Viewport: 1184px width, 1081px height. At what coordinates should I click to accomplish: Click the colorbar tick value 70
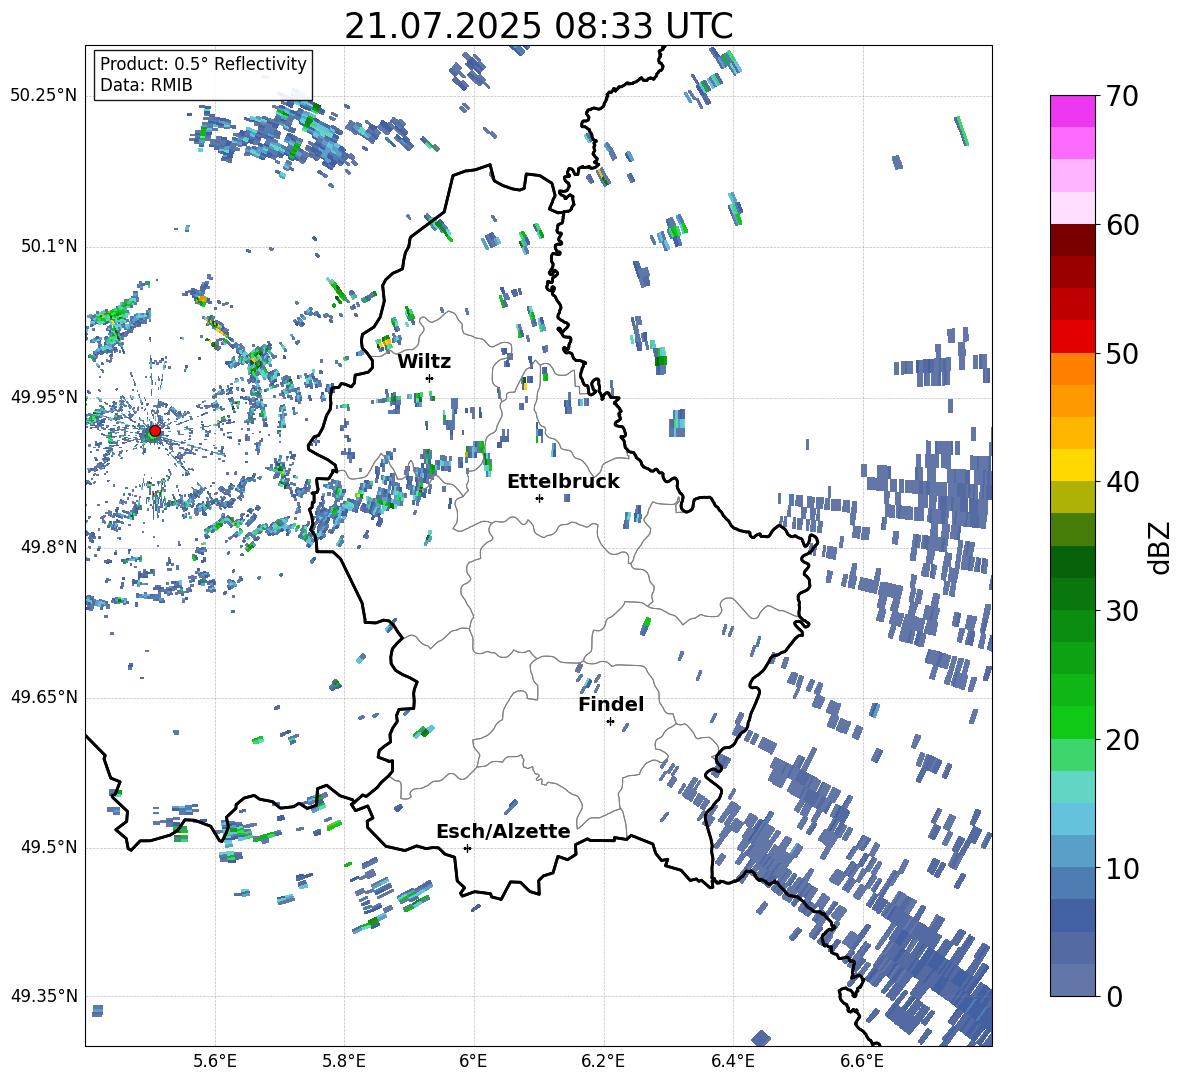pos(1123,97)
